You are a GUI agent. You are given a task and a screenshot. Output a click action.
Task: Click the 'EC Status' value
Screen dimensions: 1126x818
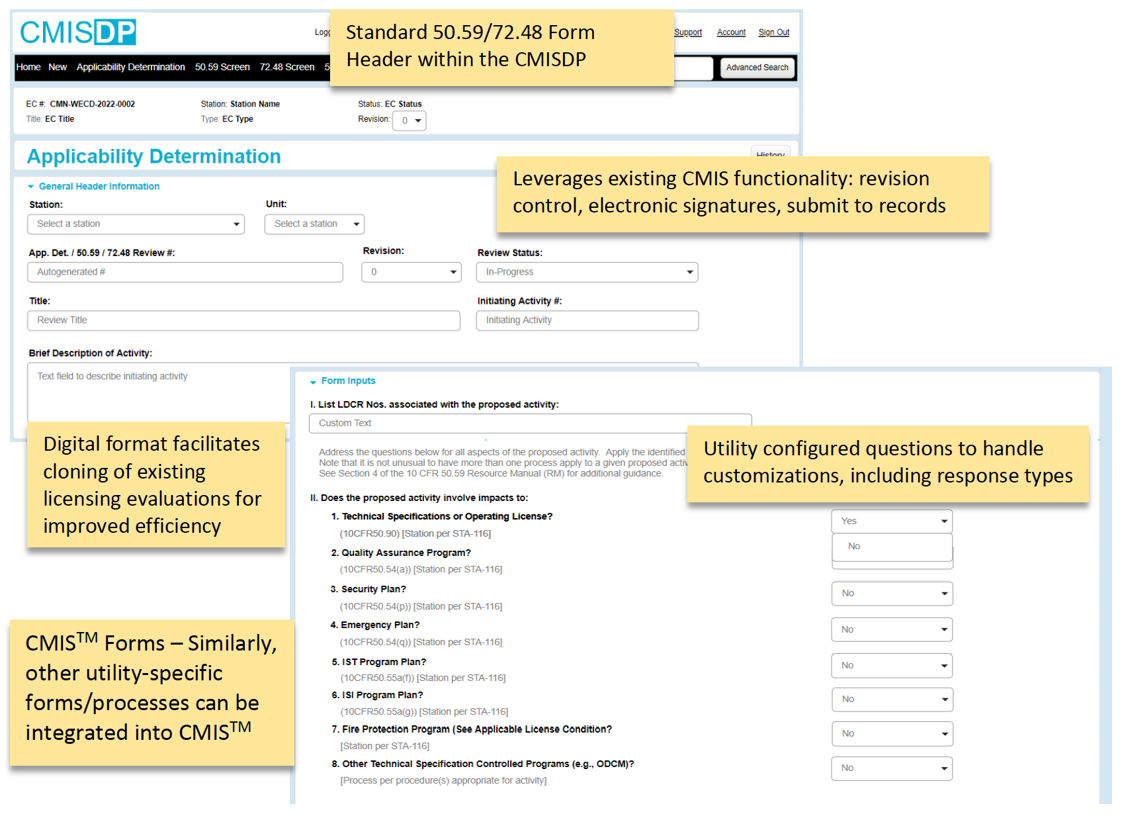pyautogui.click(x=403, y=104)
